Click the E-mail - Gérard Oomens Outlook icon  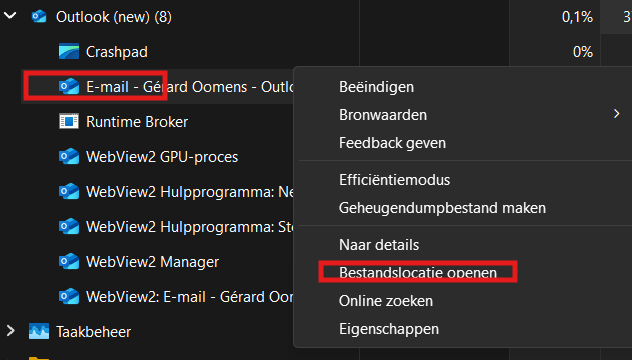(x=69, y=86)
